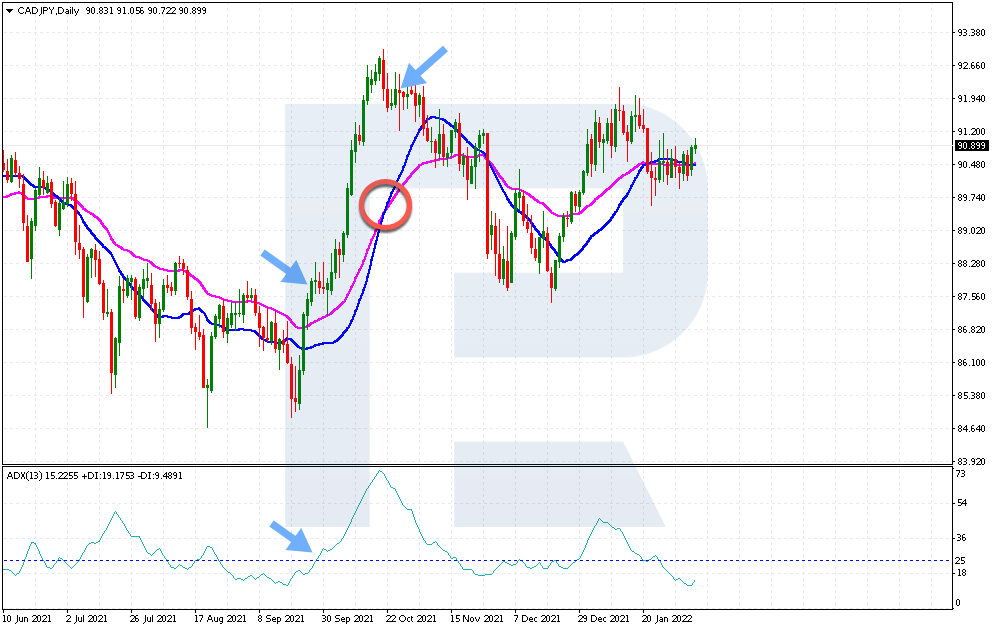Viewport: 993px width, 630px height.
Task: Click the 22 Oct 2021 date label
Action: pyautogui.click(x=411, y=619)
